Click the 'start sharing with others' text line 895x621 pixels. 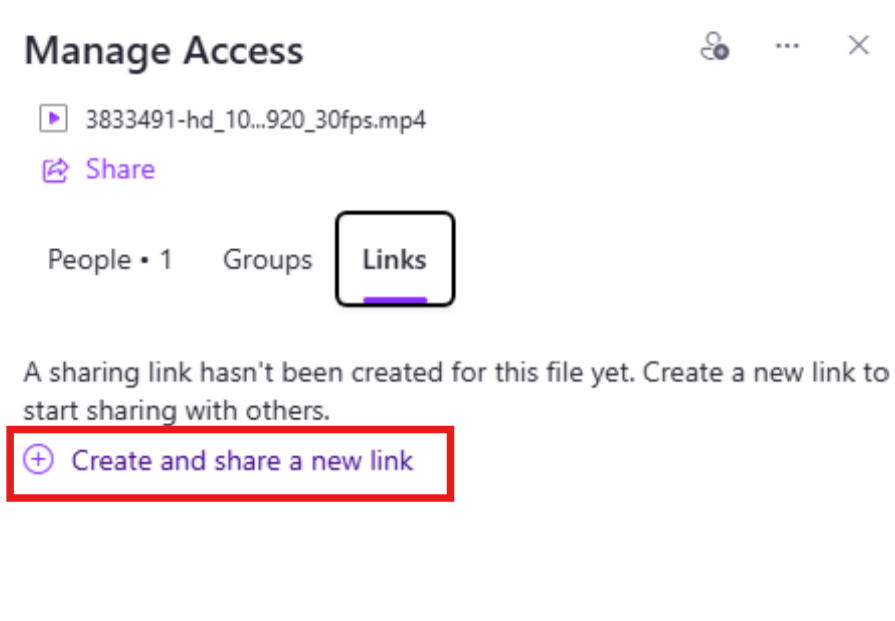(x=176, y=411)
